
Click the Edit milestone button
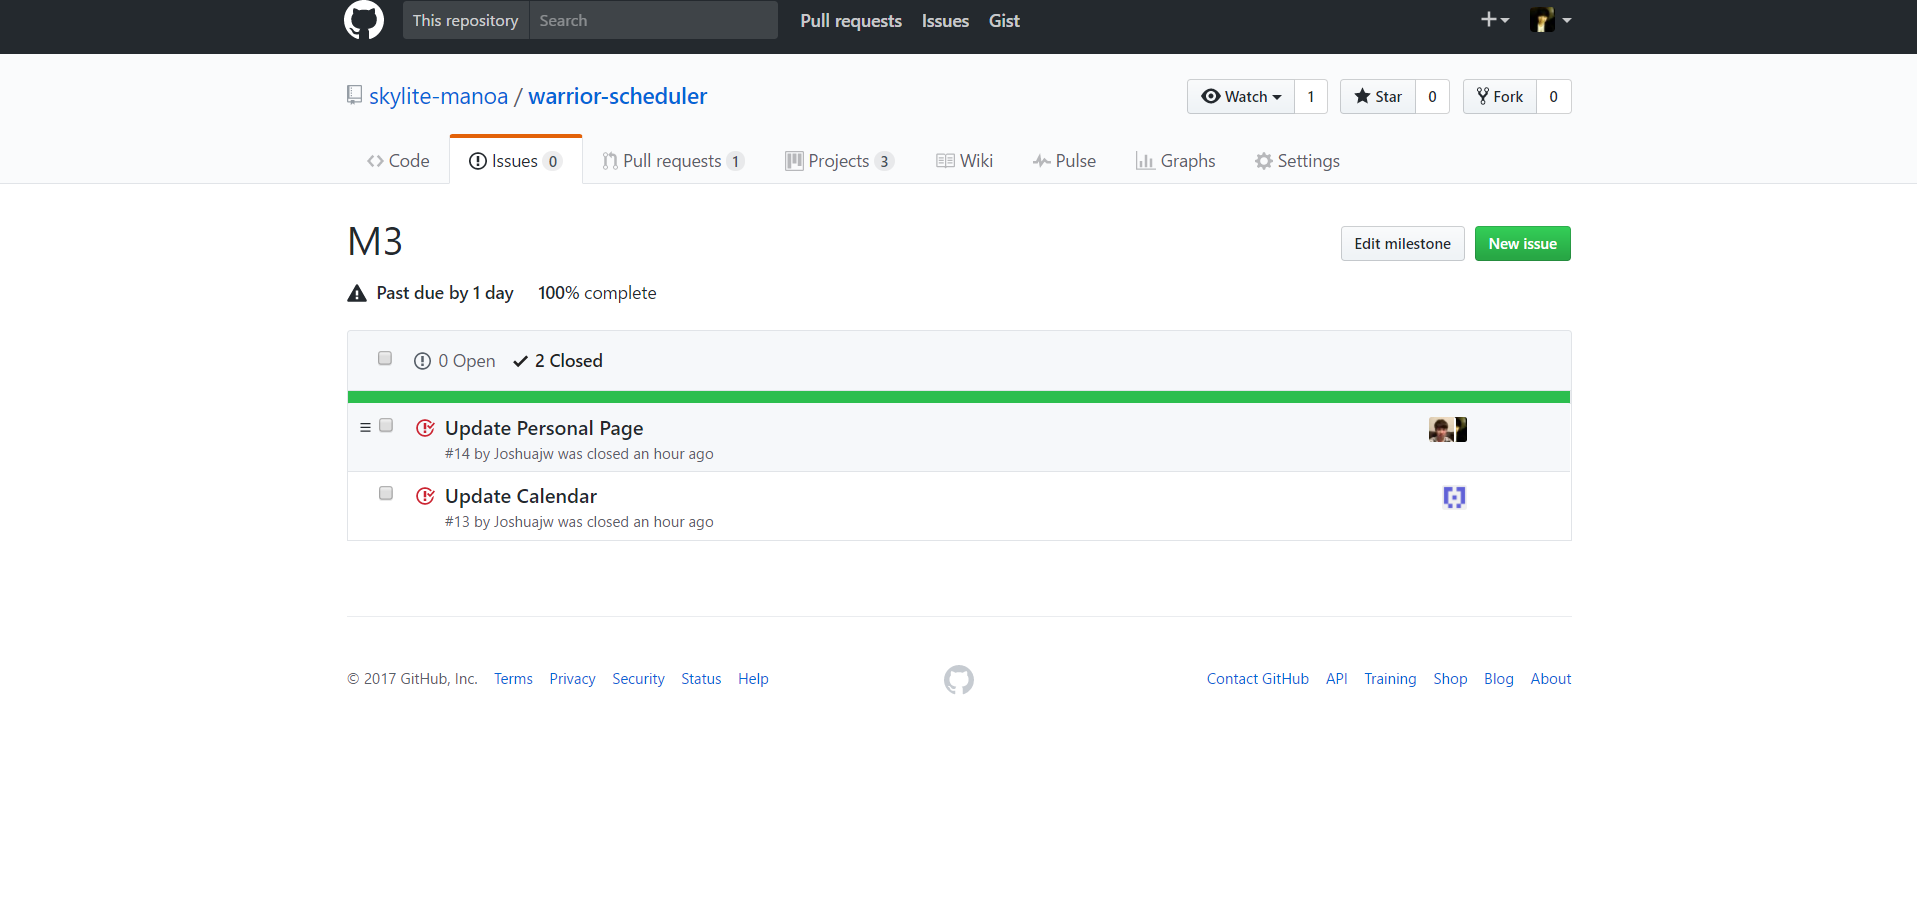coord(1402,244)
